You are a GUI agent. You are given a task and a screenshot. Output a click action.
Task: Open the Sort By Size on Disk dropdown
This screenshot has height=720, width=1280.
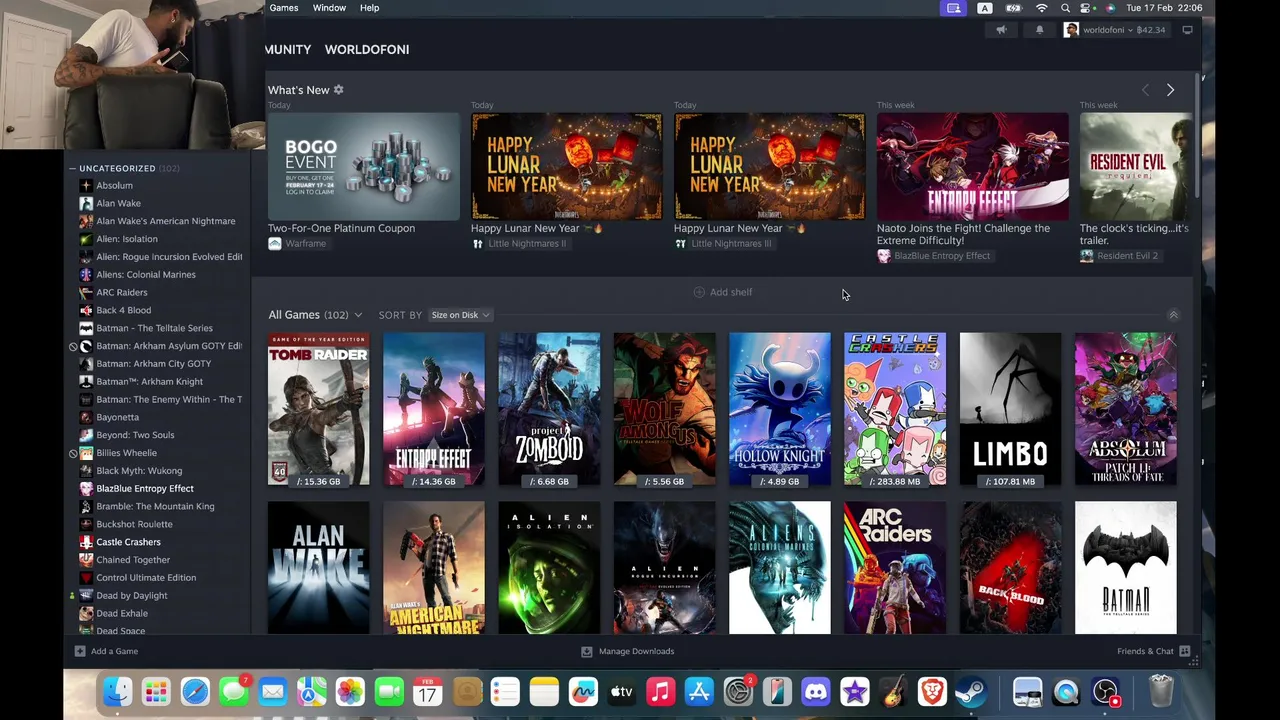coord(460,315)
